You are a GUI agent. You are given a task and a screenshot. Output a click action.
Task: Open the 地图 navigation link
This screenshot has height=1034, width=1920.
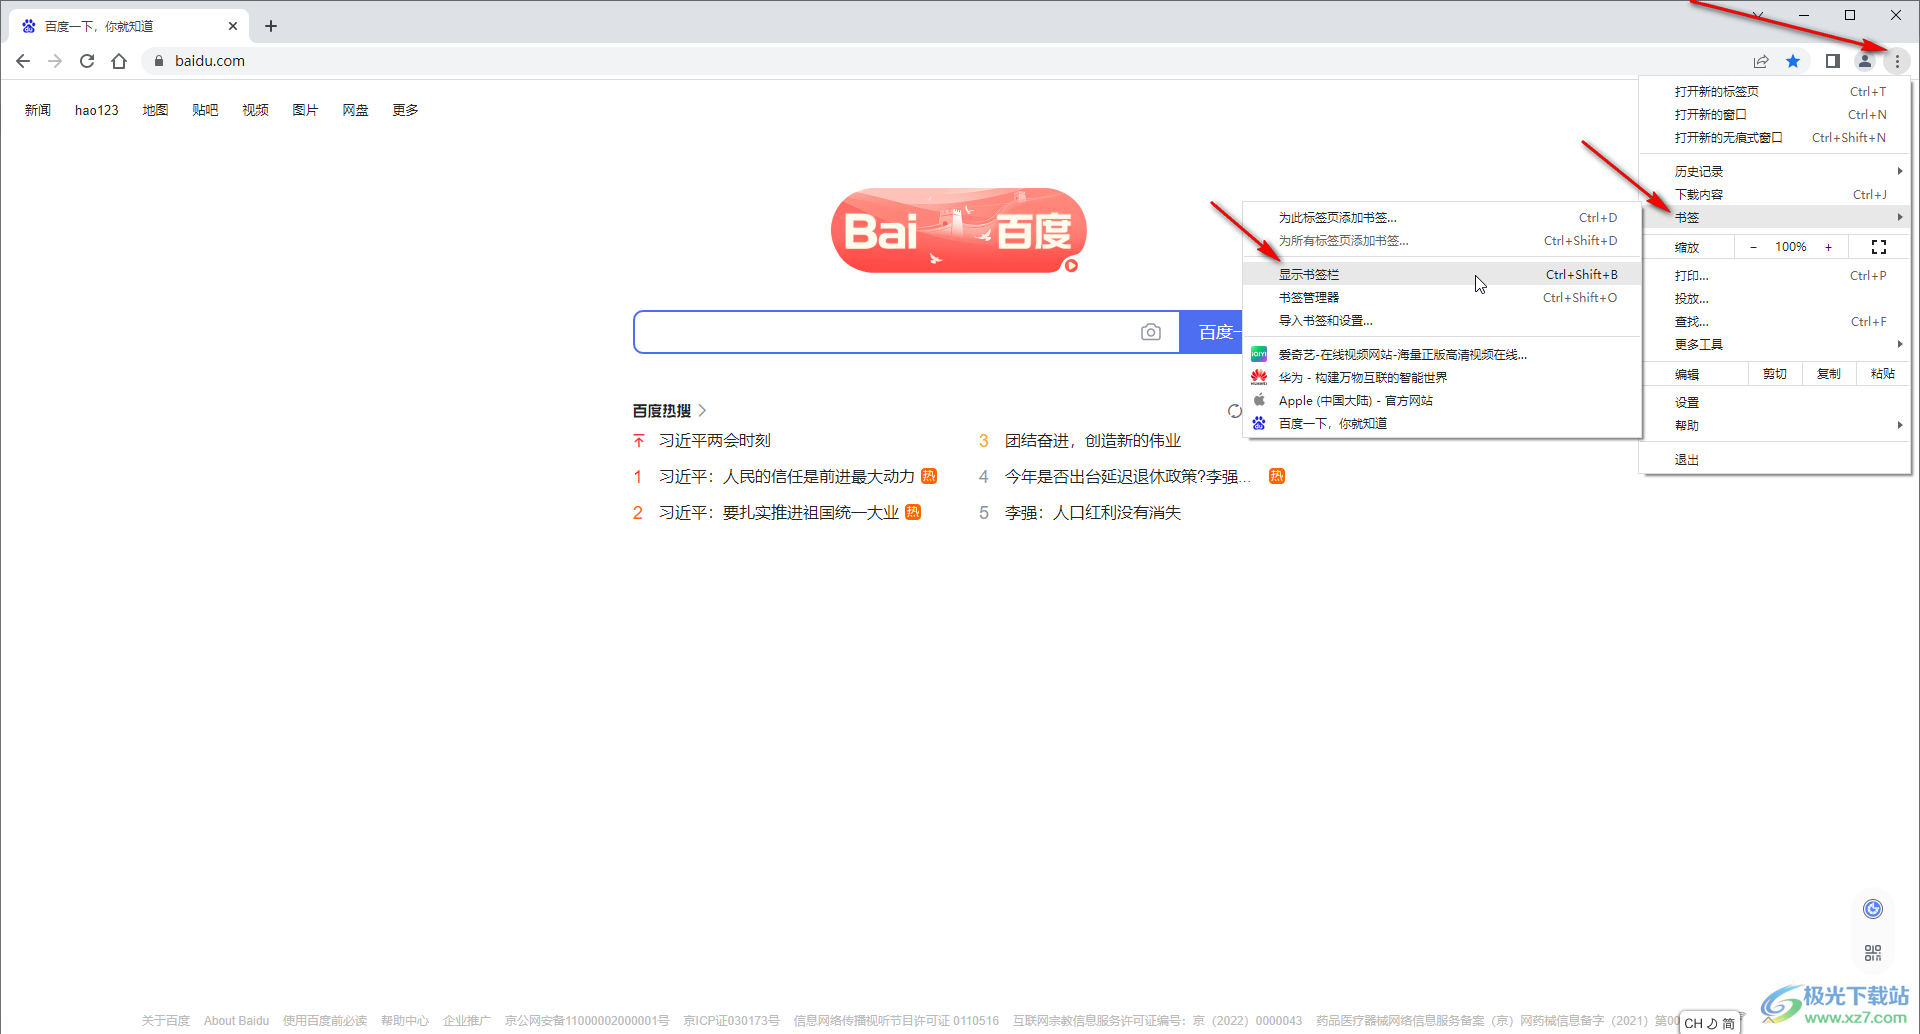pyautogui.click(x=155, y=110)
